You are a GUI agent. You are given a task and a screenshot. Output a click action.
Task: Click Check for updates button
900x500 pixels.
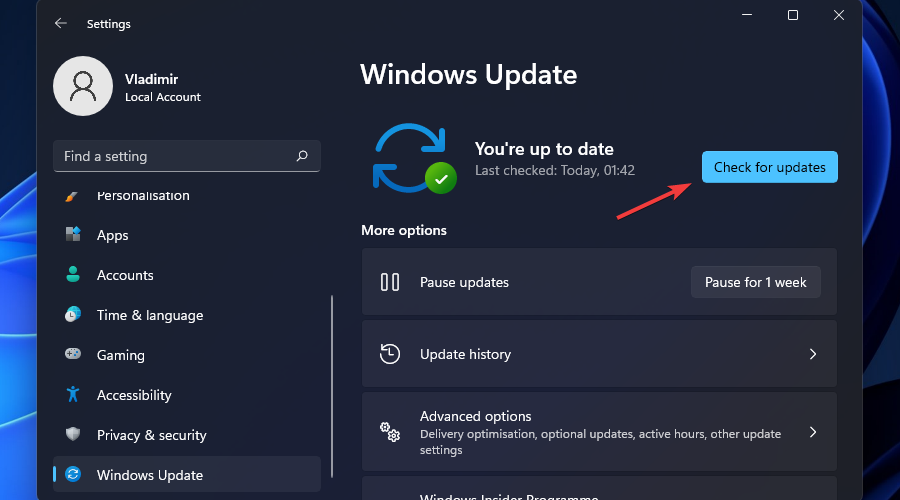click(x=770, y=167)
